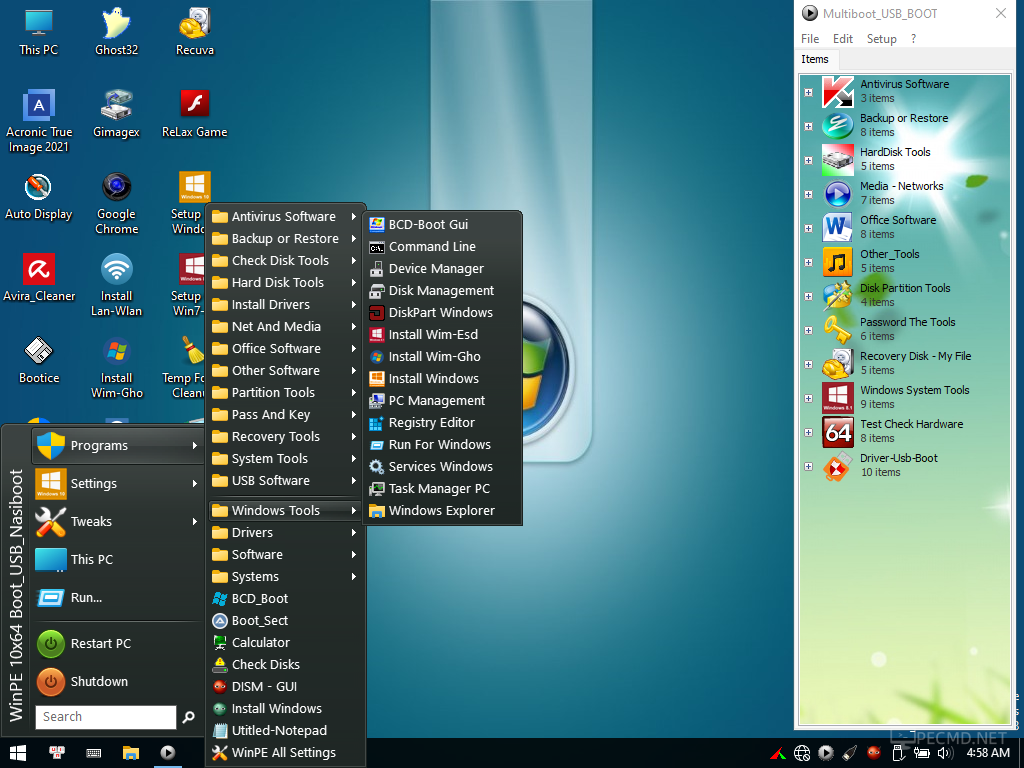Select DISM - GUI menu entry
This screenshot has width=1024, height=768.
tap(285, 686)
